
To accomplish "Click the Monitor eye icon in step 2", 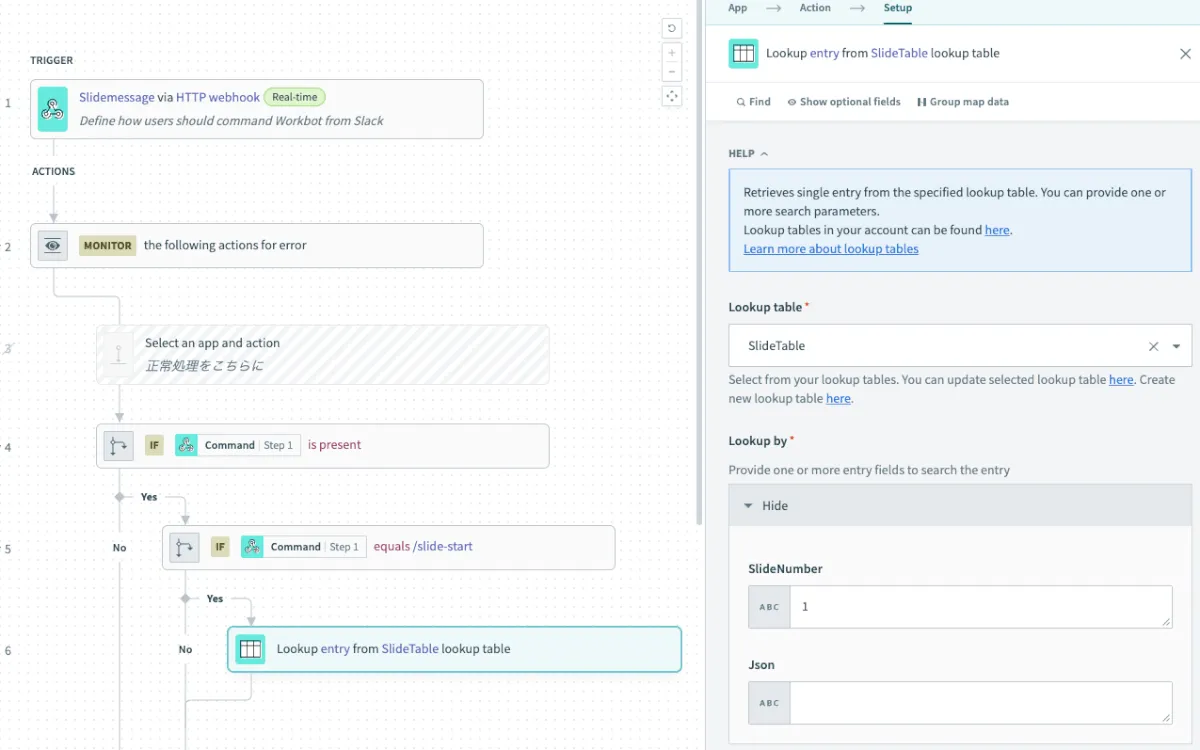I will coord(53,245).
